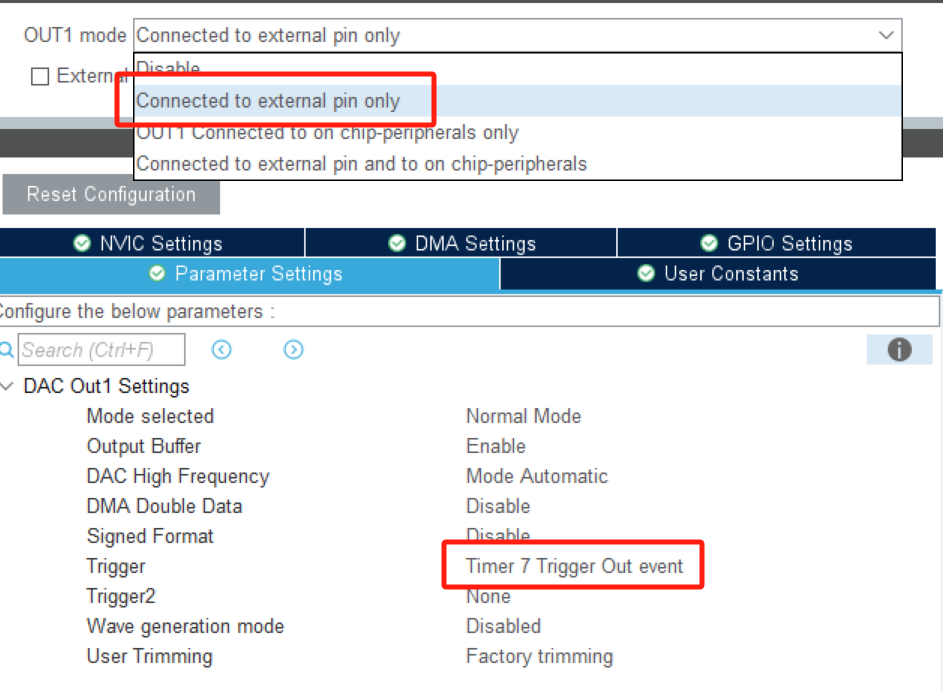Viewport: 943px width, 691px height.
Task: Pick external pin and on chip-peripherals option
Action: 361,163
